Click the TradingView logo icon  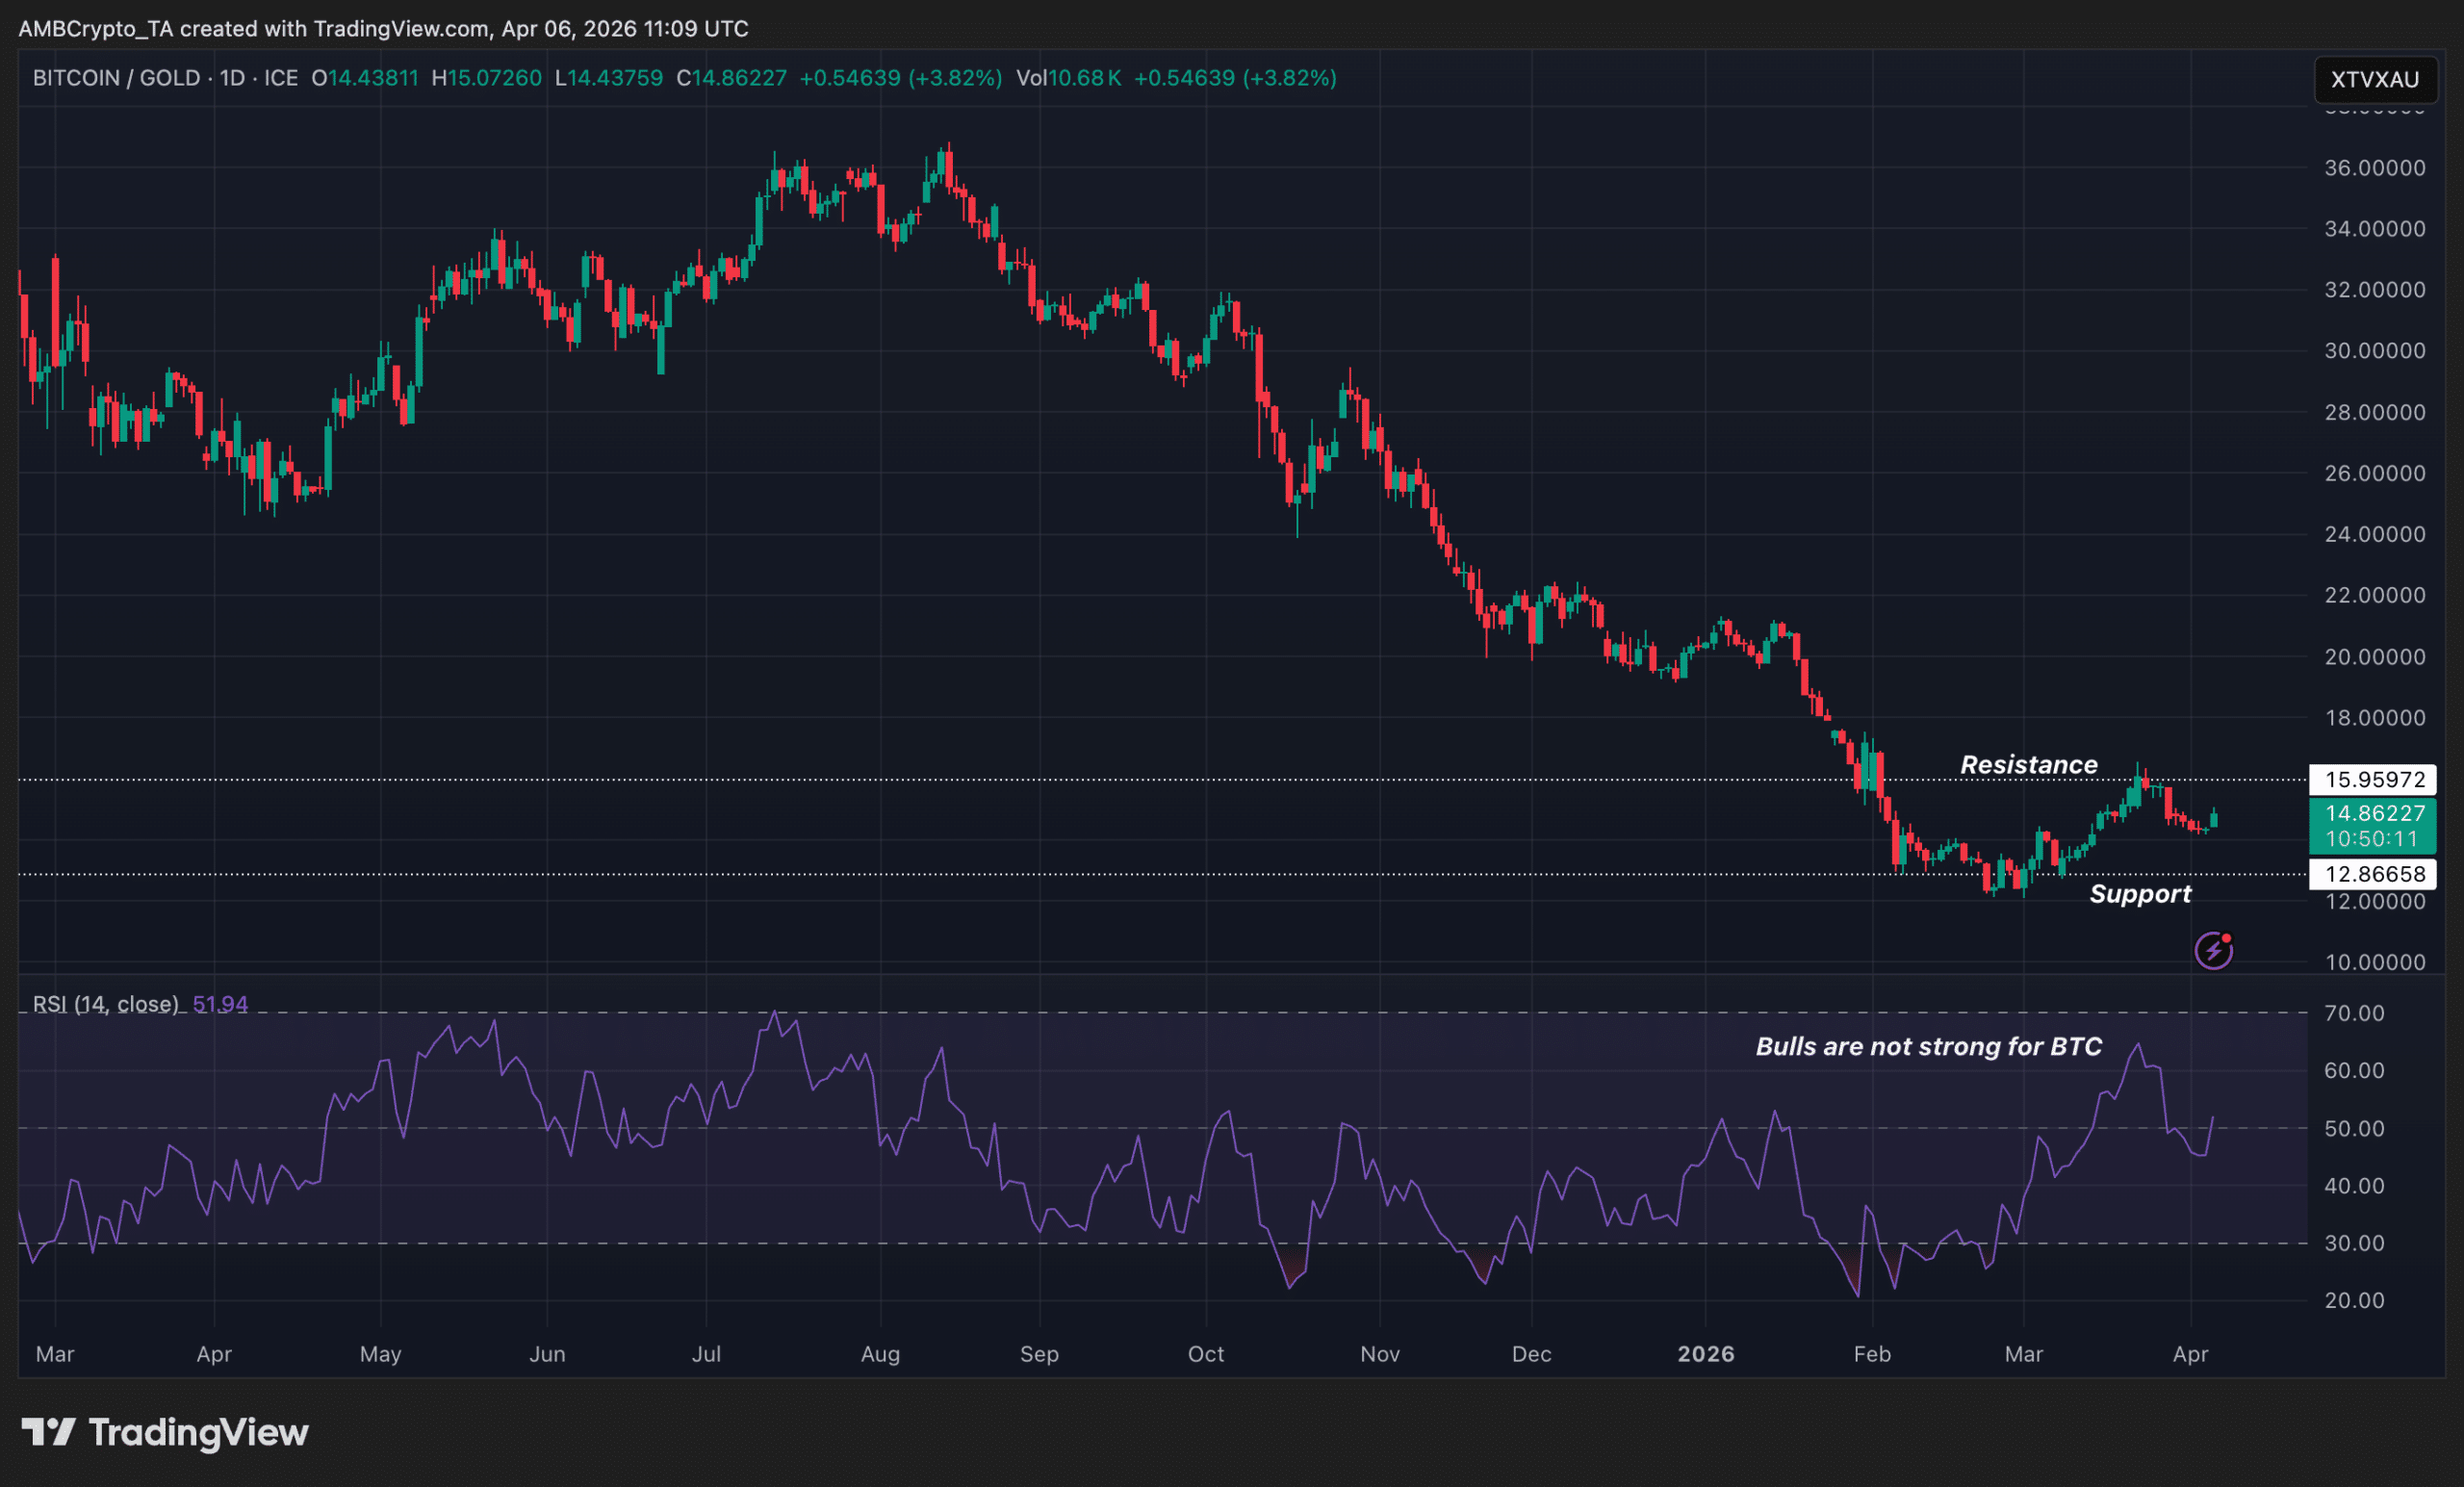(x=48, y=1432)
